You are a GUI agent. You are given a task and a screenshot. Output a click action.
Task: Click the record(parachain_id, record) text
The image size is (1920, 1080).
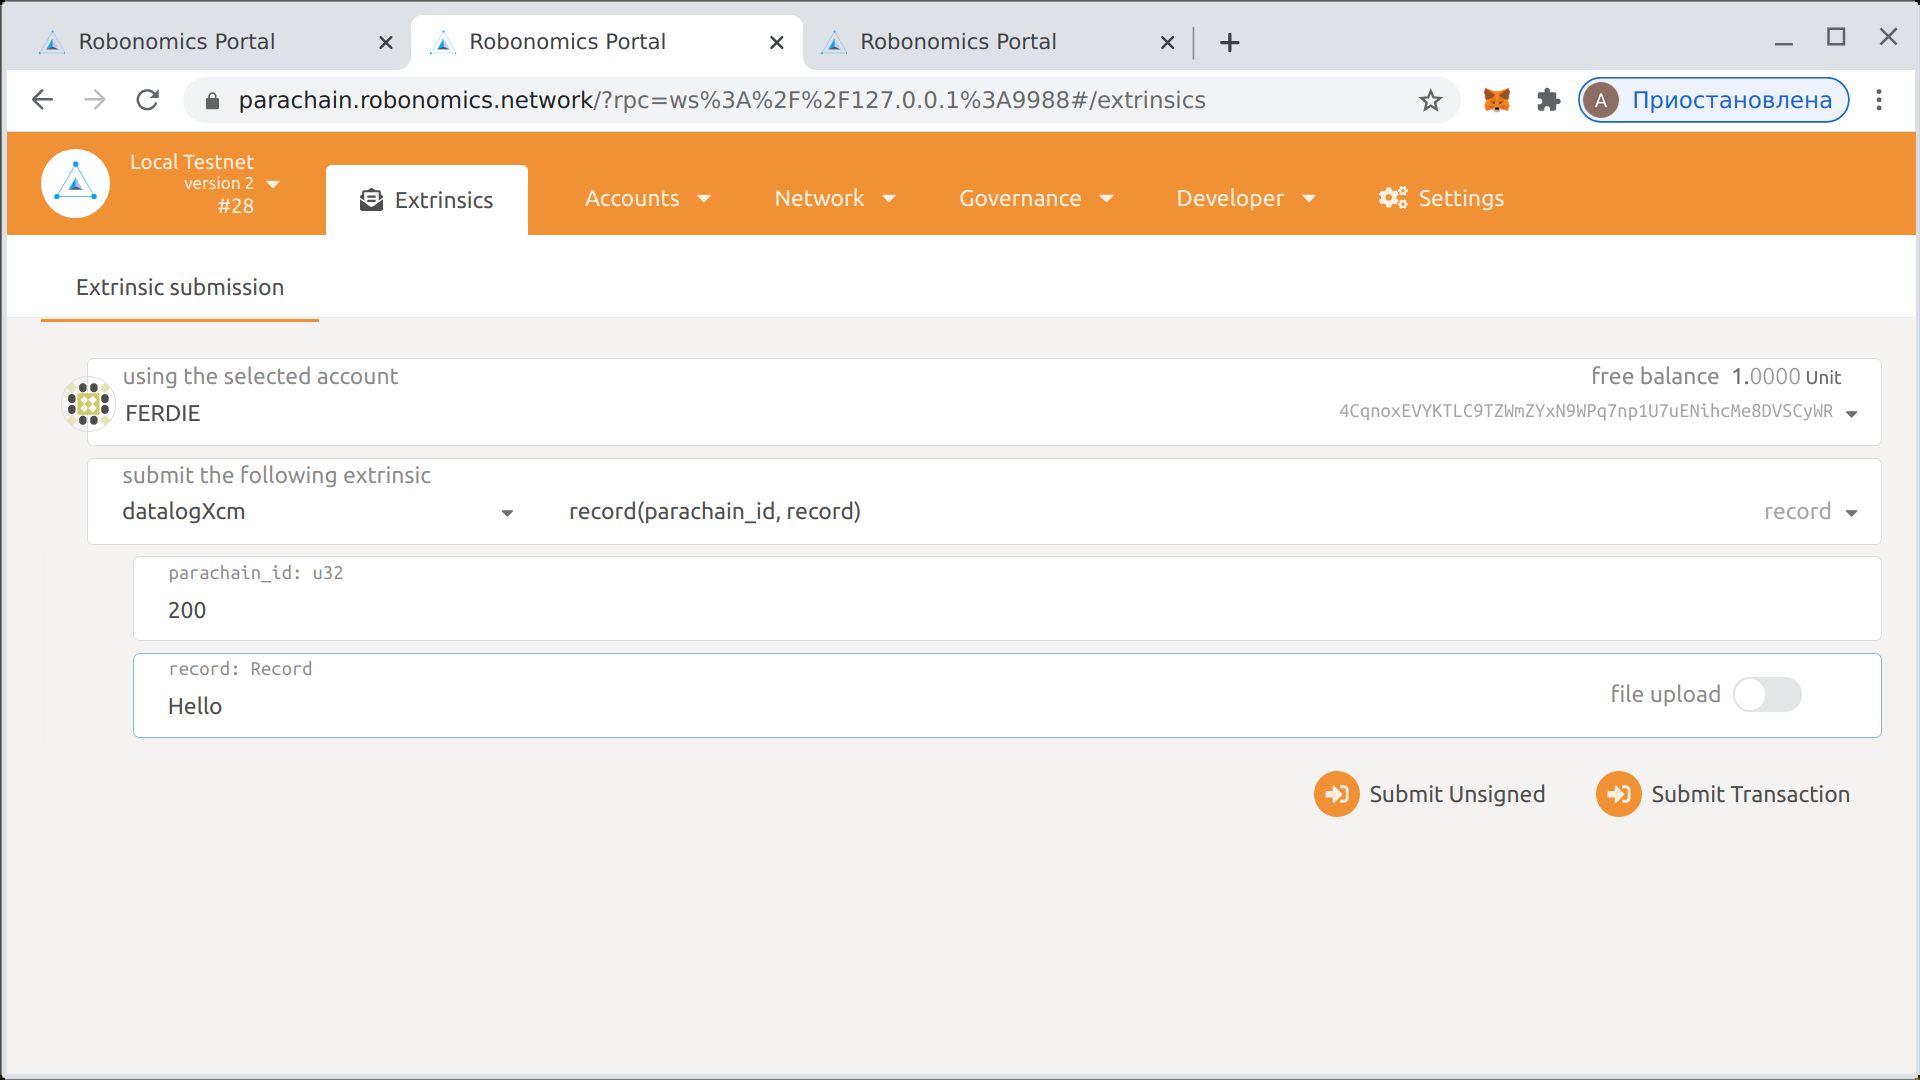pos(715,512)
